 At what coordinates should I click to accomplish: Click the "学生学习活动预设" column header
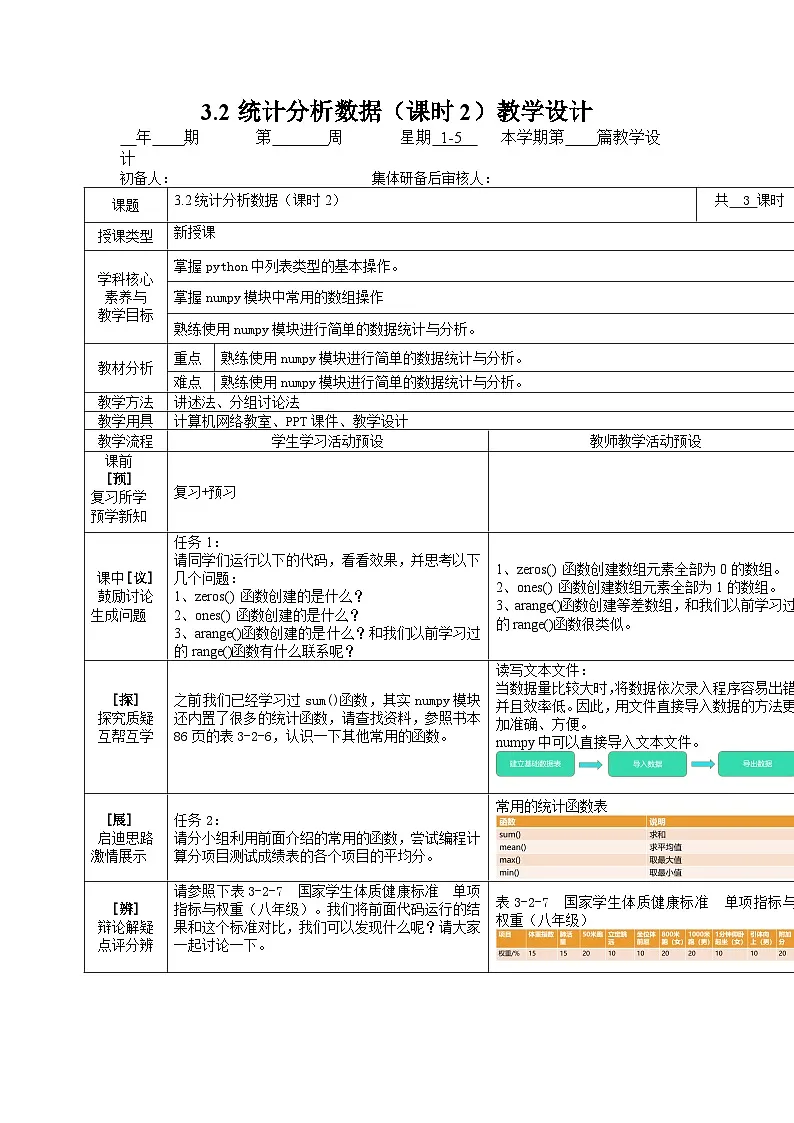pyautogui.click(x=327, y=441)
